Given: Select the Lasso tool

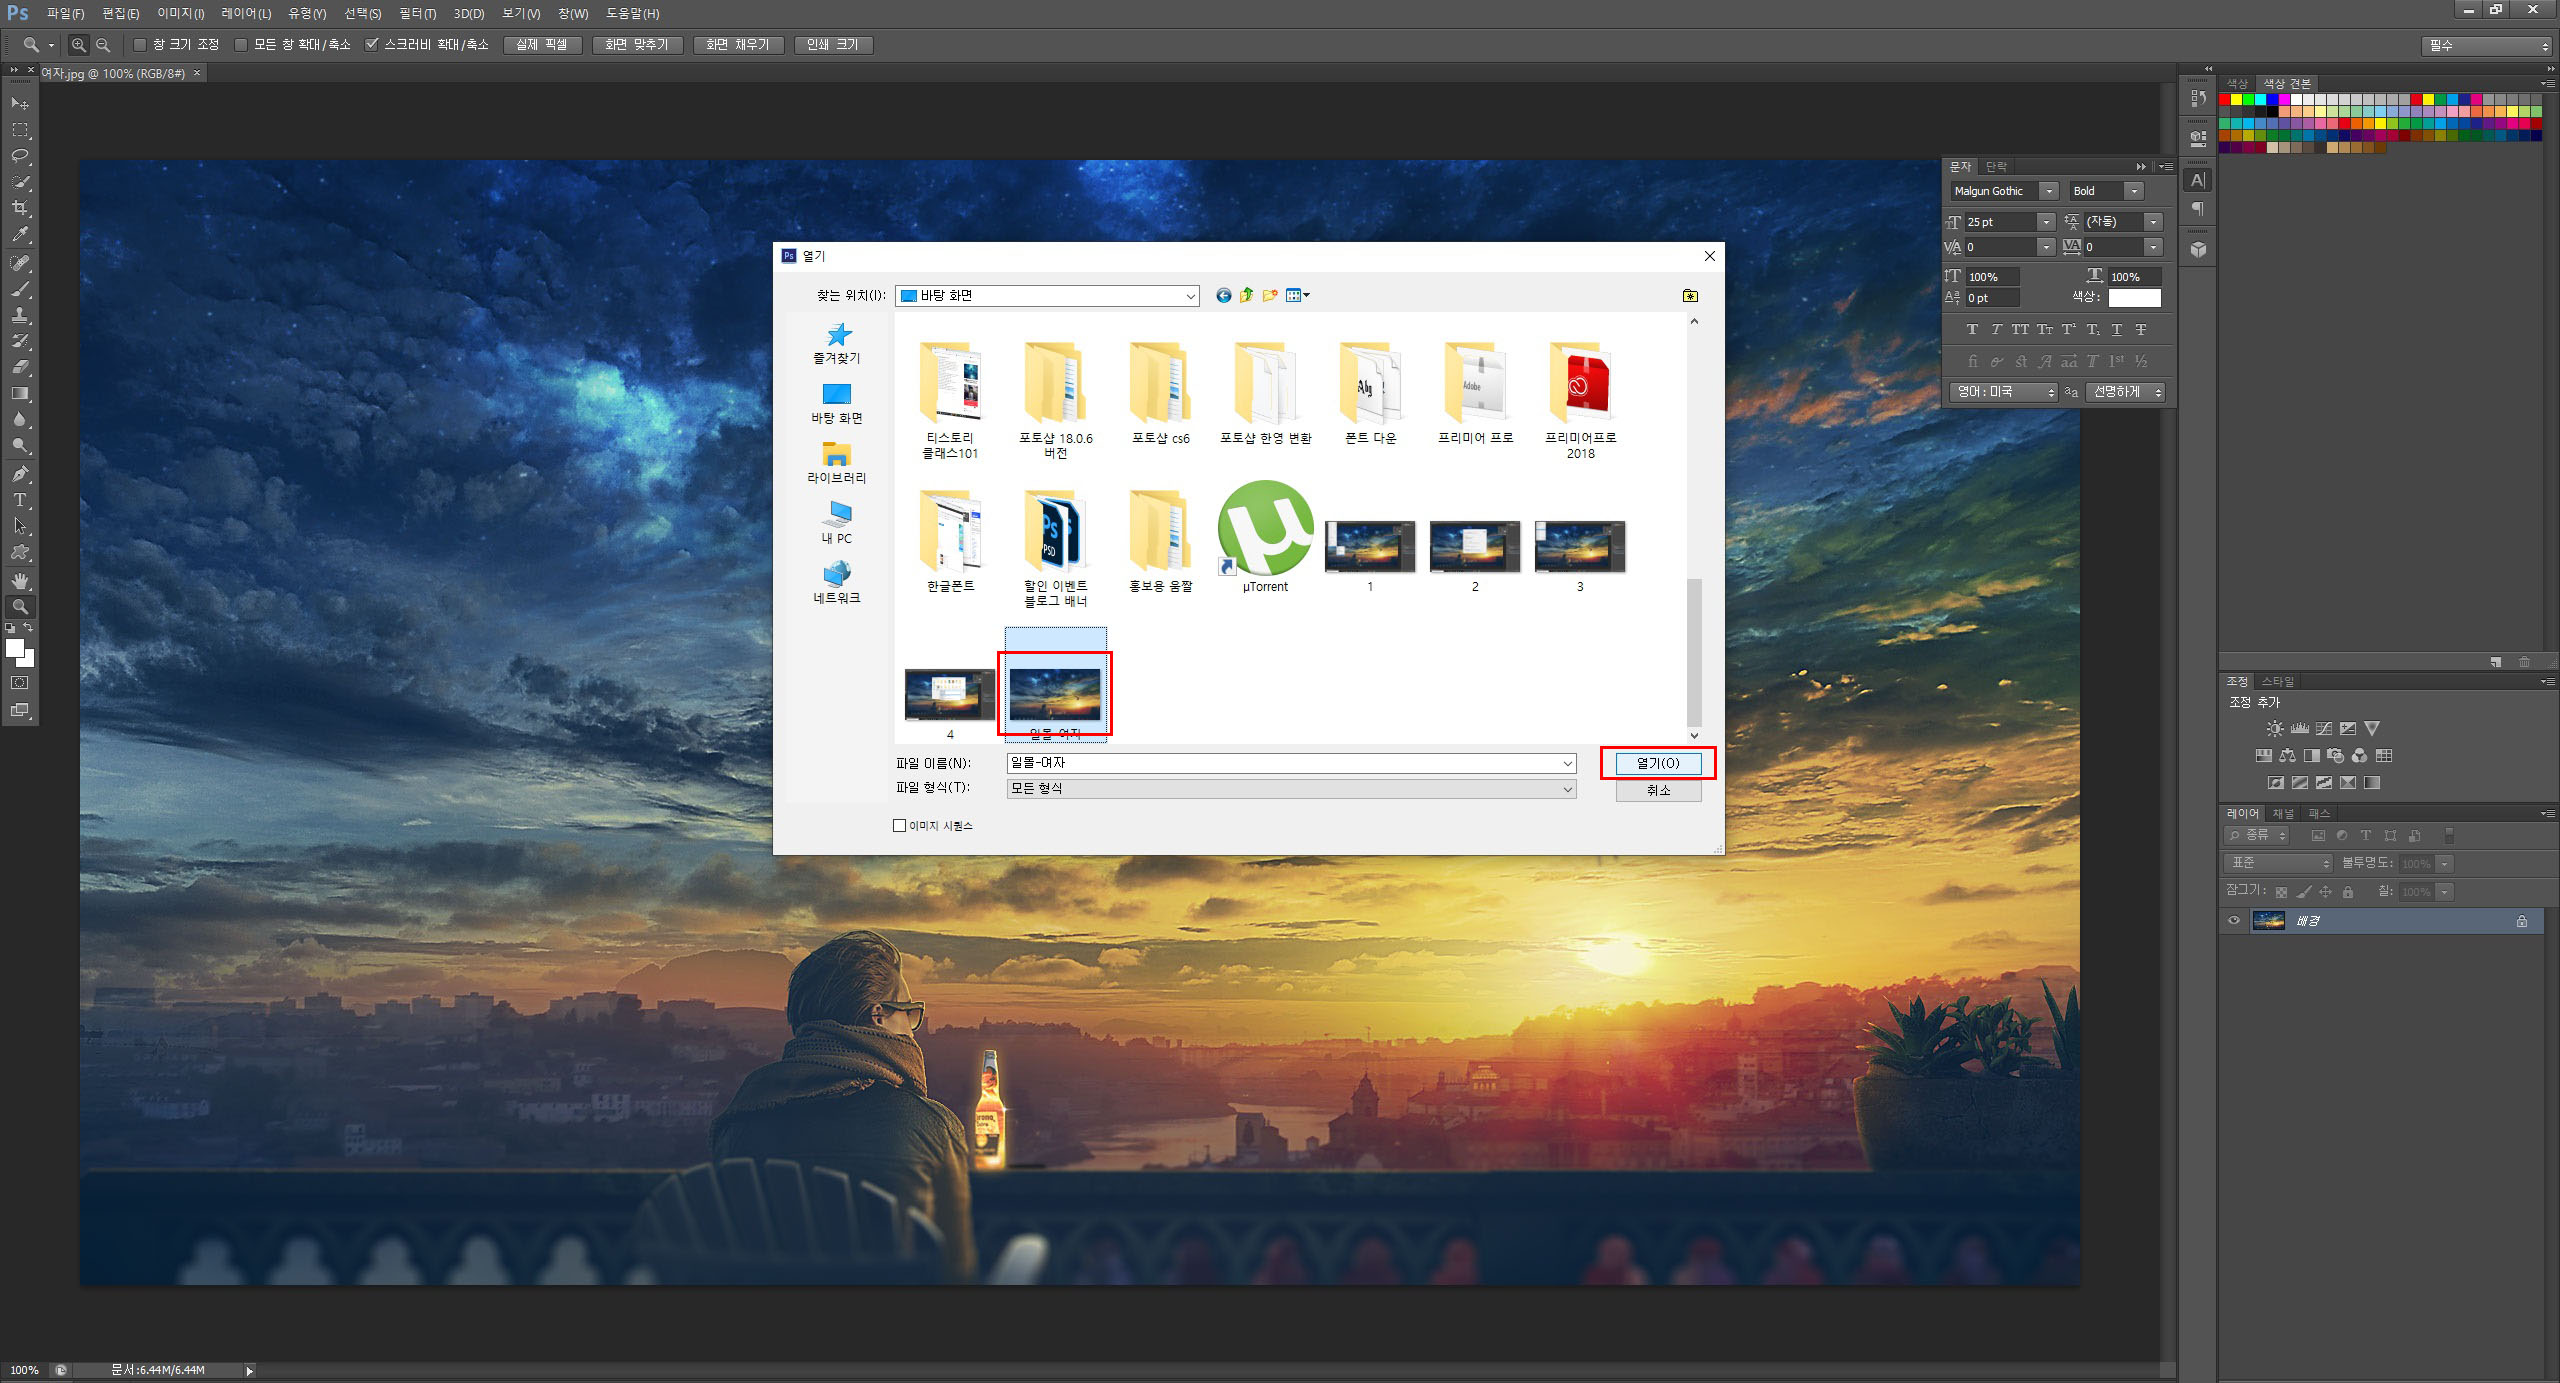Looking at the screenshot, I should (20, 156).
